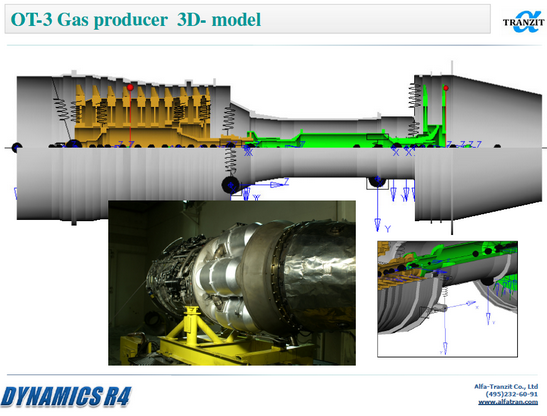
Task: Click the Tranzit alpha logo
Action: [524, 22]
